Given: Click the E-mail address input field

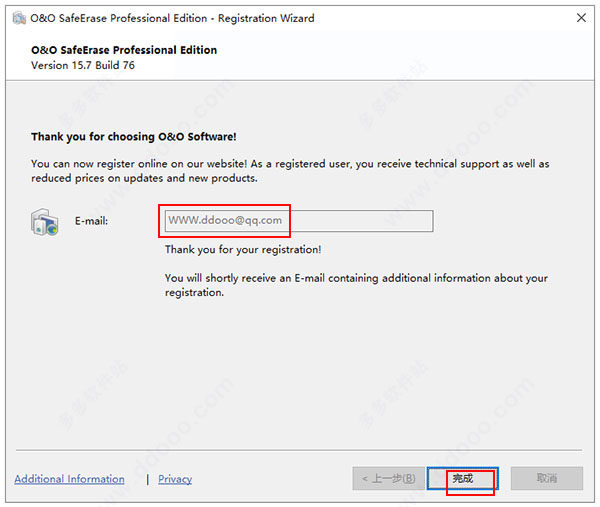Looking at the screenshot, I should point(299,221).
